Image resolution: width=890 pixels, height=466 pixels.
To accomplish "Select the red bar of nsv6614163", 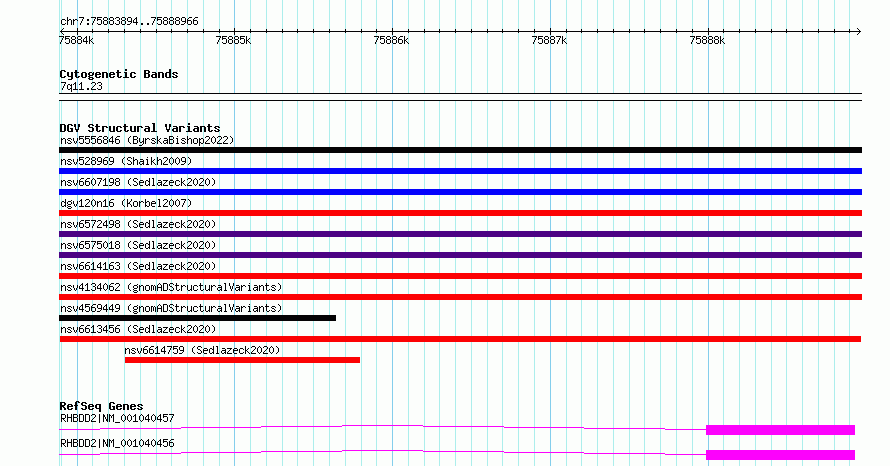I will (x=460, y=276).
